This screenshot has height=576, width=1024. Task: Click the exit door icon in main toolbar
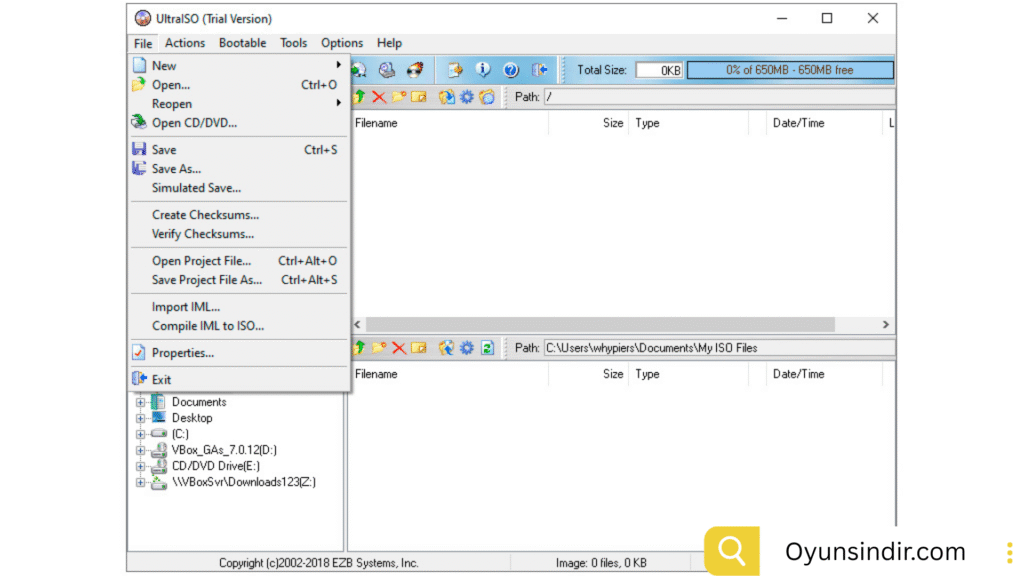point(540,70)
